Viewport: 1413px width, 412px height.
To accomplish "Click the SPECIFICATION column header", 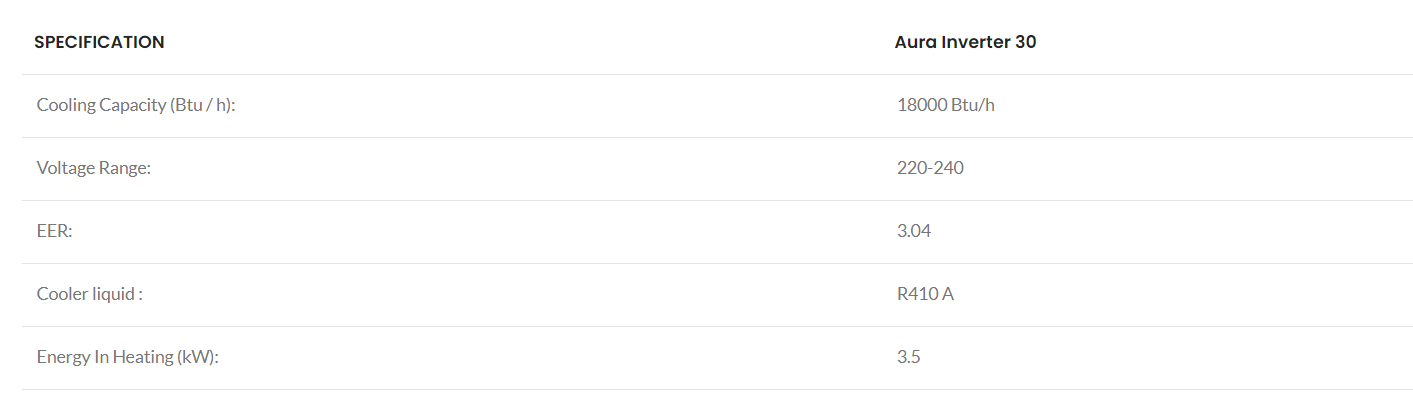I will (99, 42).
